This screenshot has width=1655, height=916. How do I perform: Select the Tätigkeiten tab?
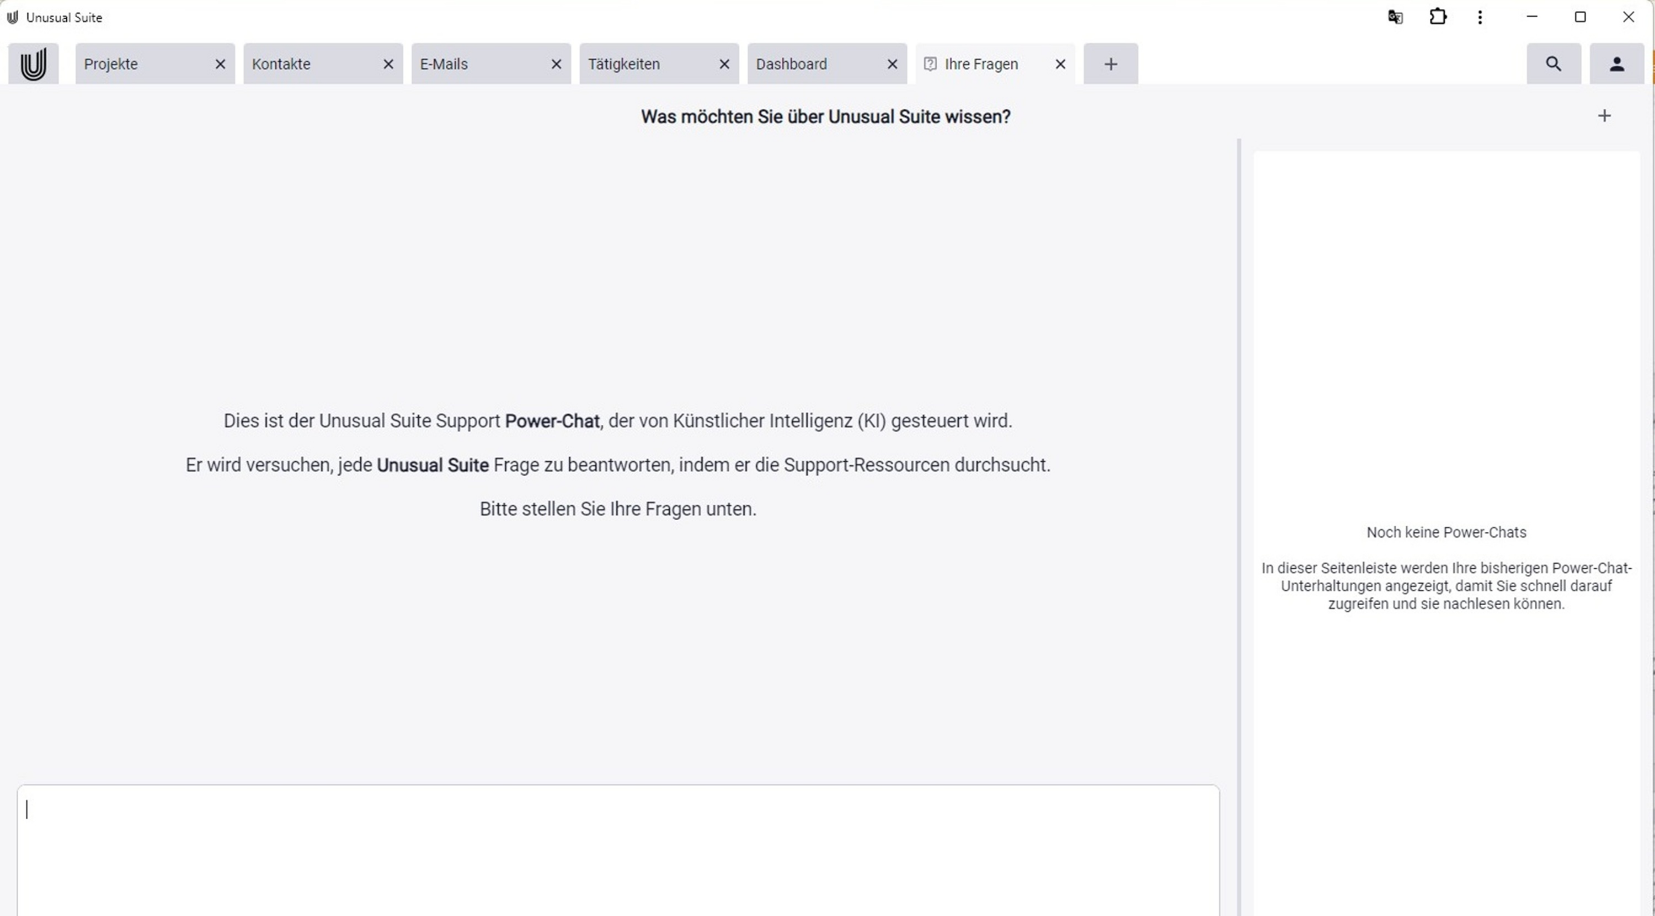(644, 64)
